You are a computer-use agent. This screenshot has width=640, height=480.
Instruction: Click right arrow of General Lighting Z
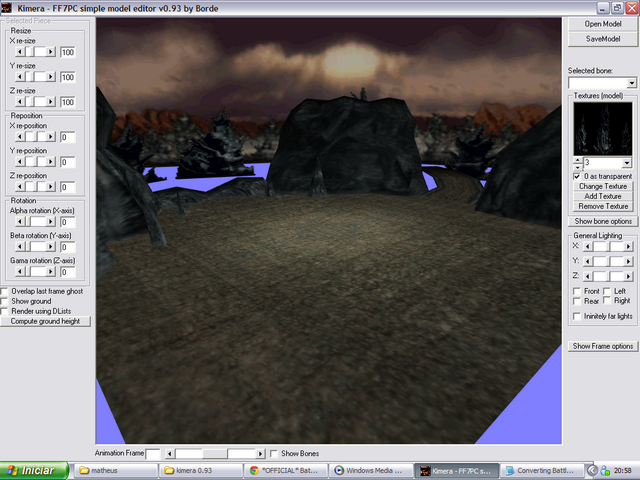pyautogui.click(x=629, y=276)
